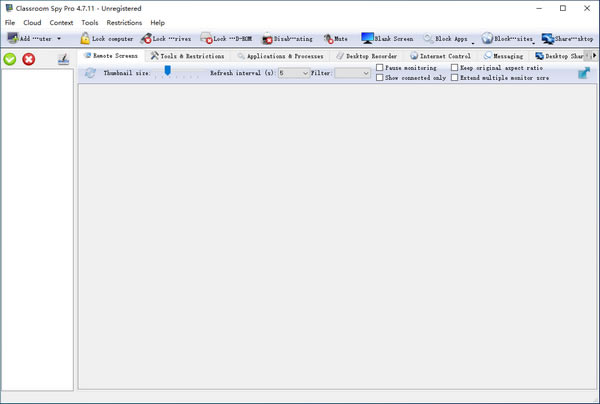The image size is (600, 404).
Task: Open the Desktop Recorder tab
Action: click(367, 56)
